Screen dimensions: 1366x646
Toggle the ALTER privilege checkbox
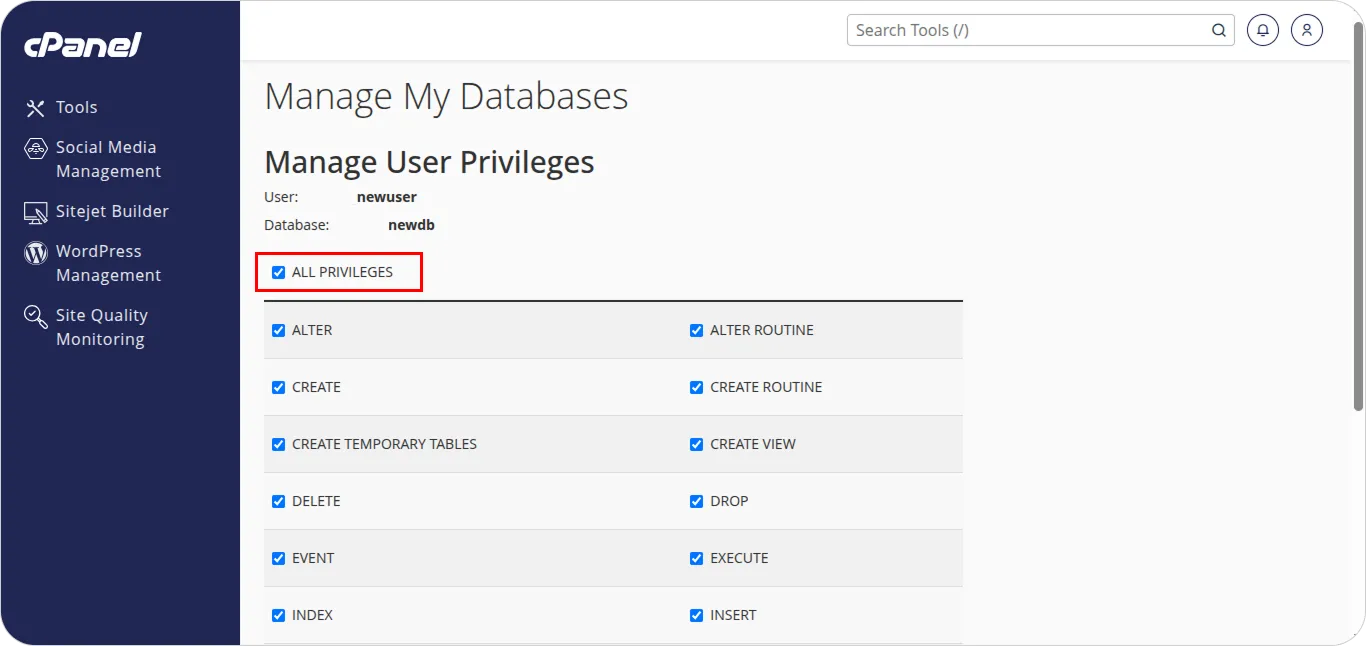pyautogui.click(x=279, y=330)
